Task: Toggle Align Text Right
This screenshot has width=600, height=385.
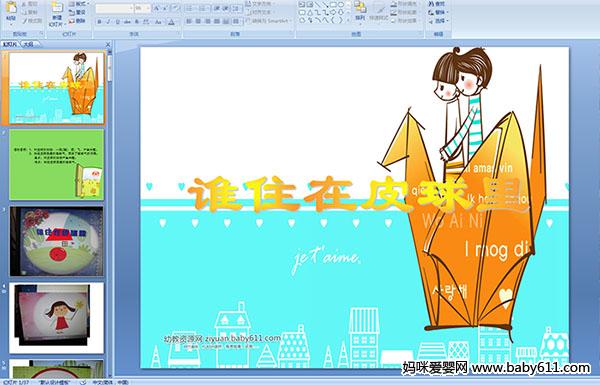Action: click(208, 21)
